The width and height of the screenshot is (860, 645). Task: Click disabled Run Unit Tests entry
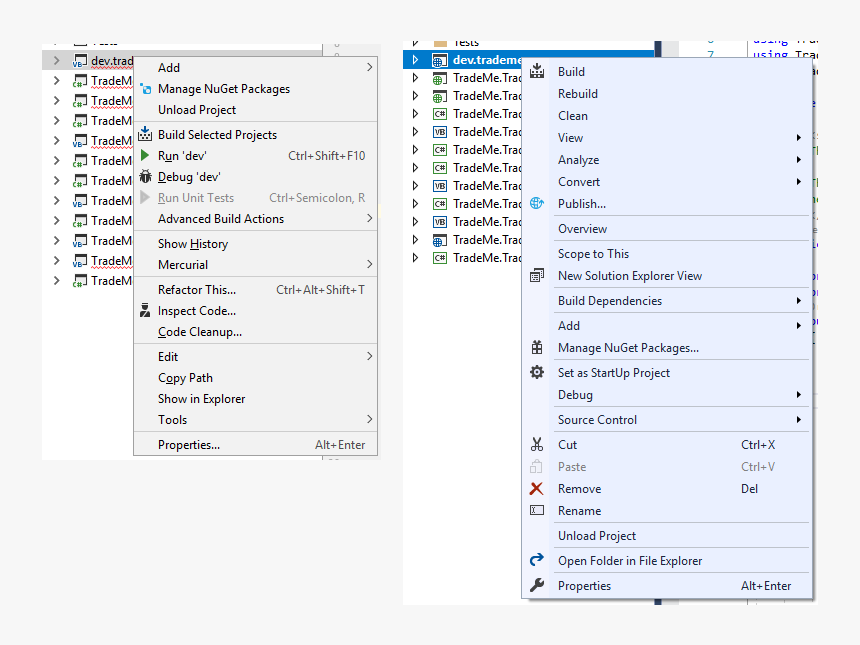coord(256,197)
